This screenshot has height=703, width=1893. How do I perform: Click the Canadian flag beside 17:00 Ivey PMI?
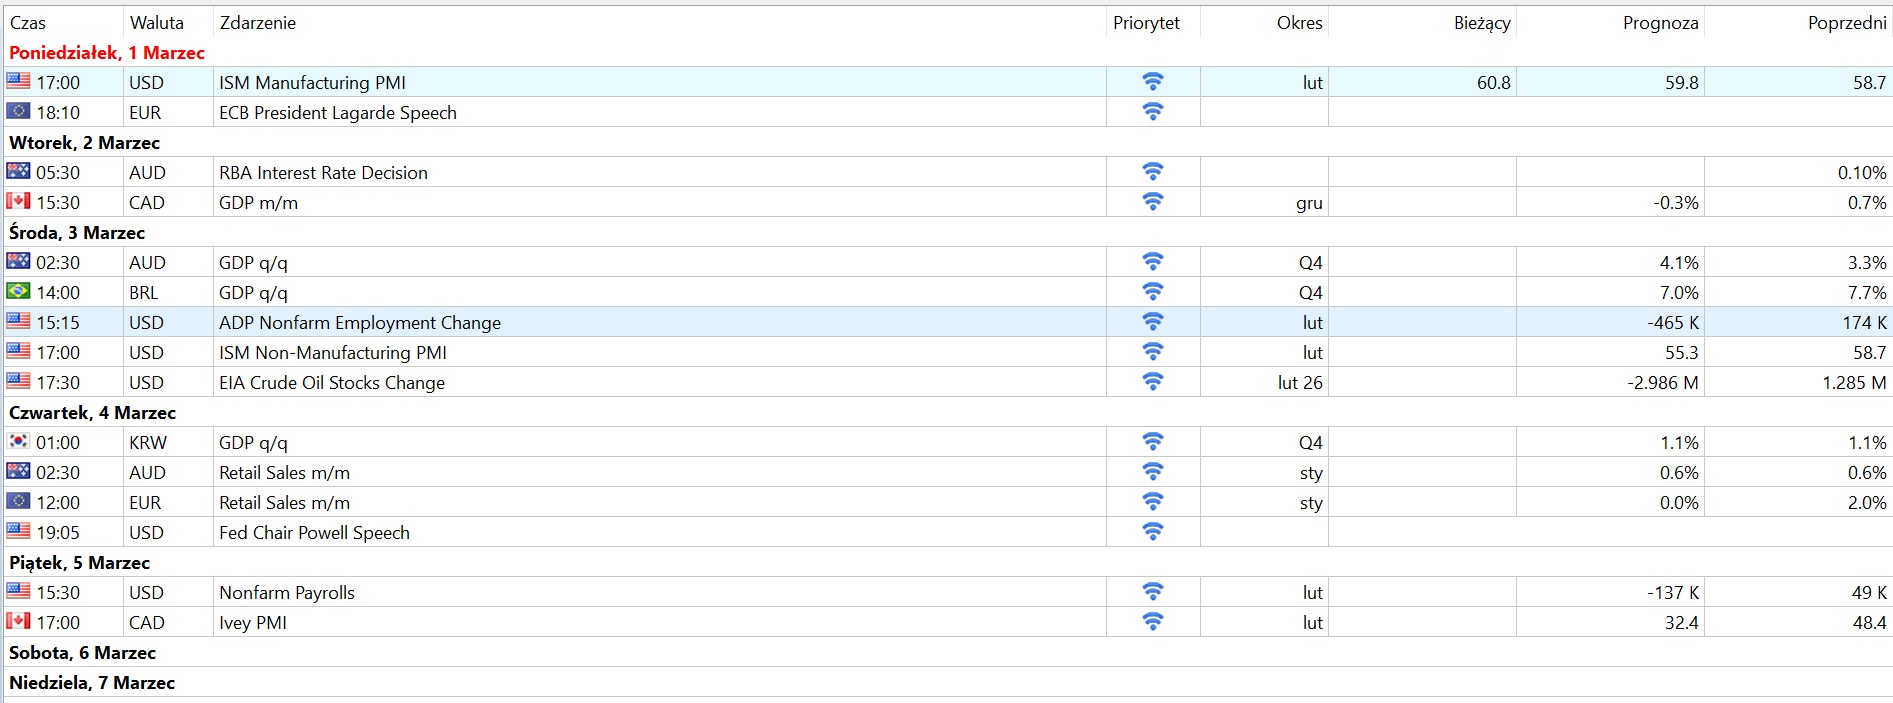(x=18, y=621)
